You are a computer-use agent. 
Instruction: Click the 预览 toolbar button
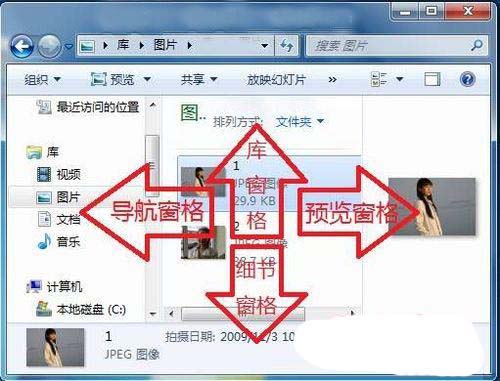pyautogui.click(x=121, y=80)
